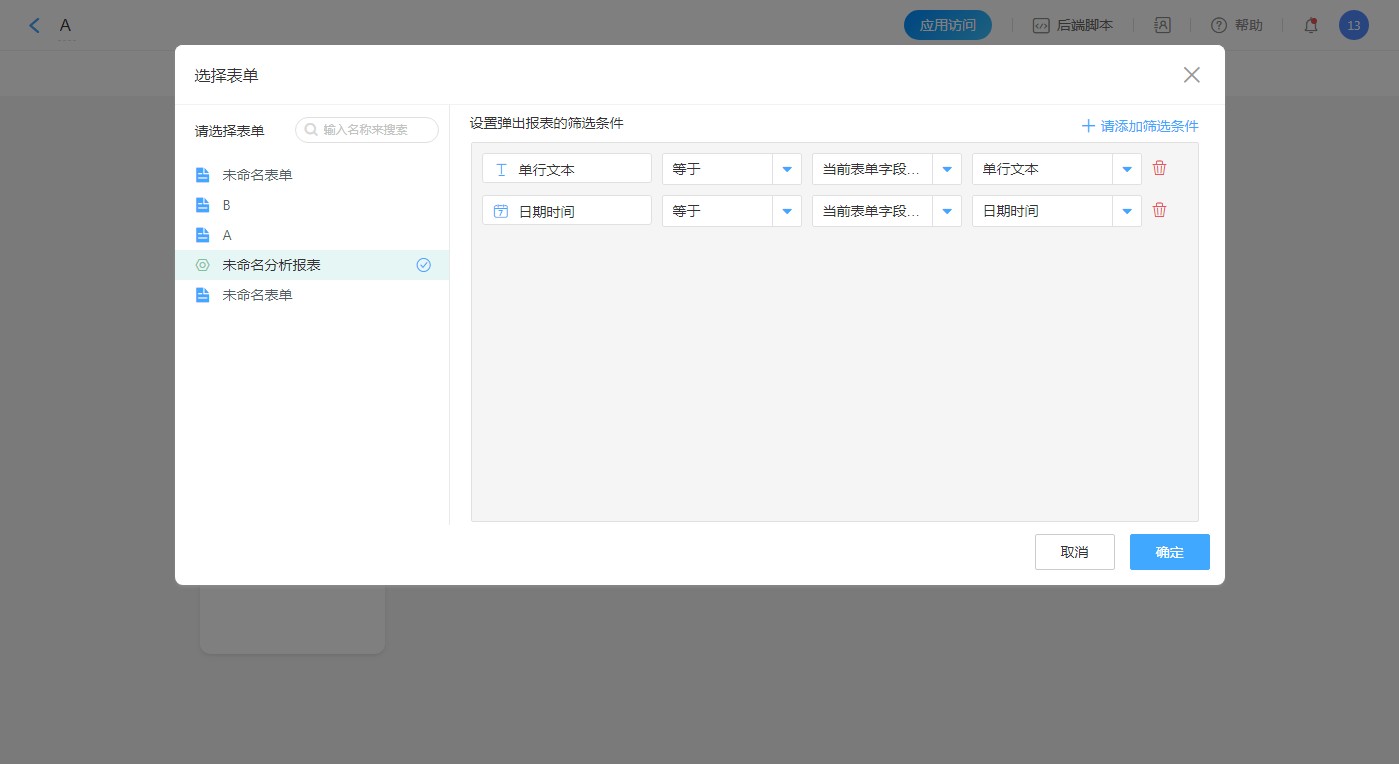Screen dimensions: 1399x764
Task: Open 单行文本 value dropdown in first row
Action: [x=1126, y=169]
